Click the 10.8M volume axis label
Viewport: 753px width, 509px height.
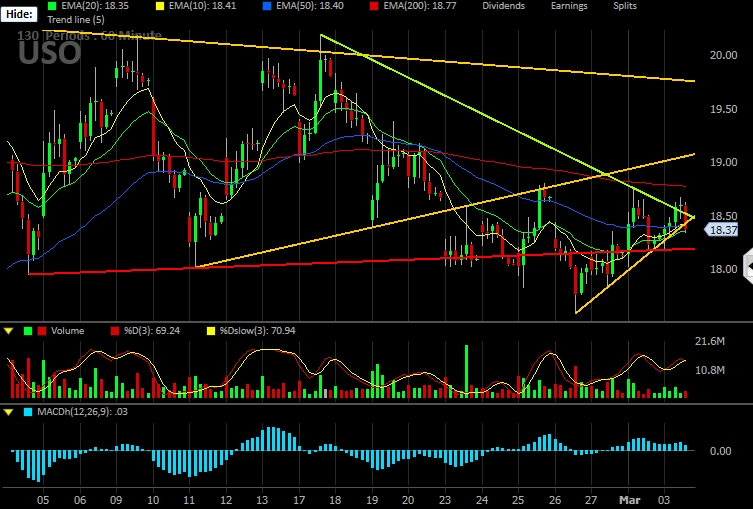pos(710,370)
